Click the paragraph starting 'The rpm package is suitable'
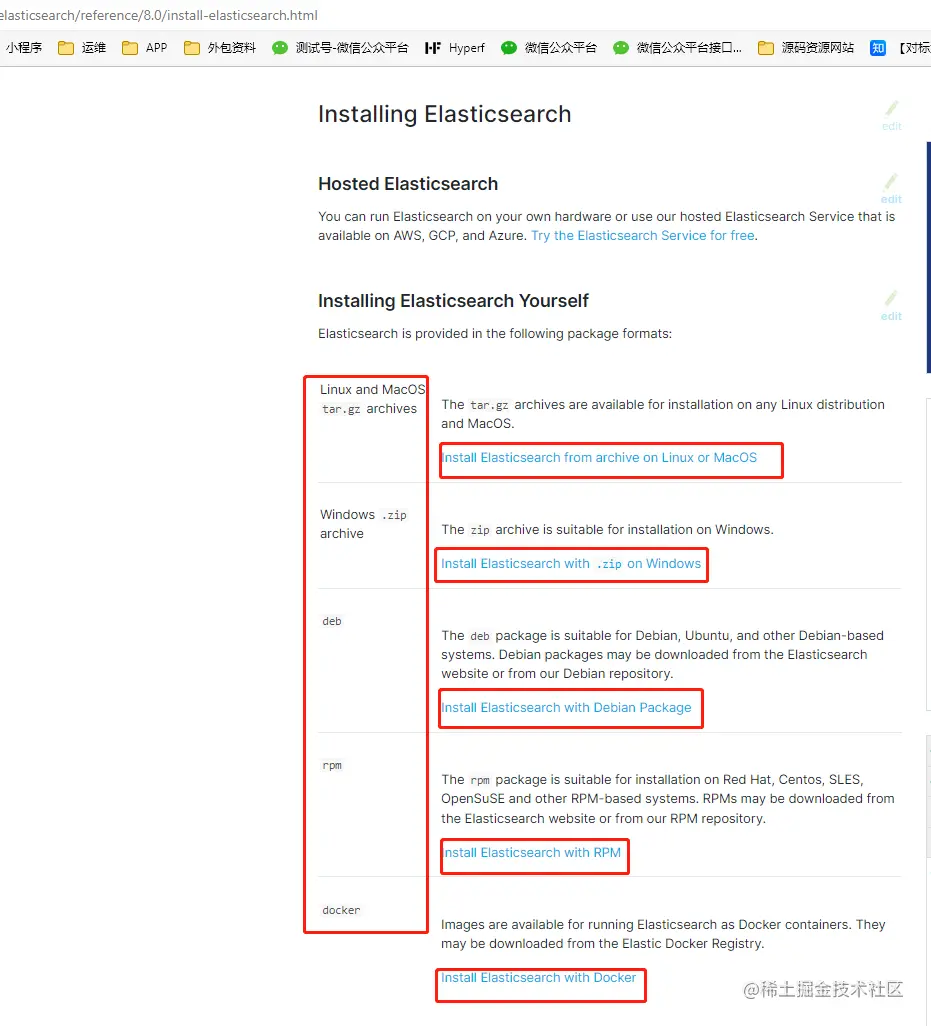The height and width of the screenshot is (1026, 931). (x=667, y=799)
